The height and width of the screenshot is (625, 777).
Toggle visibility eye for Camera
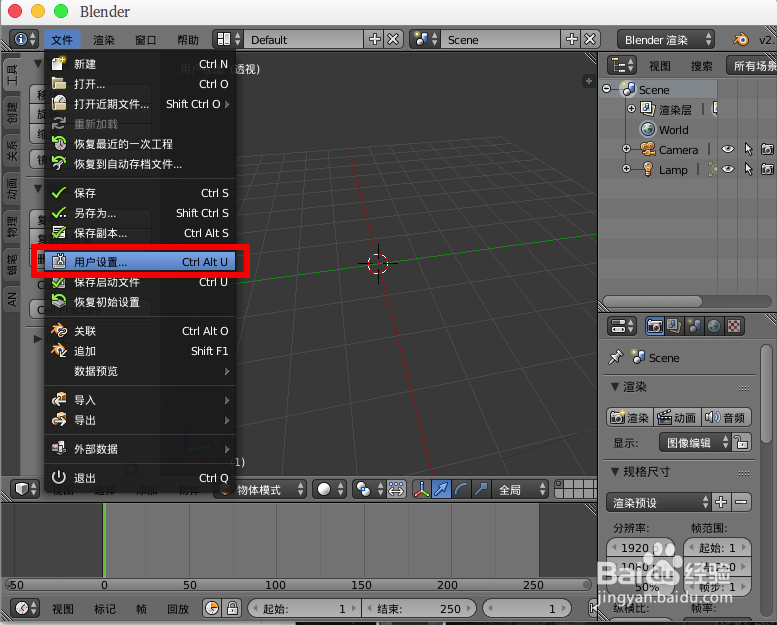pyautogui.click(x=727, y=149)
